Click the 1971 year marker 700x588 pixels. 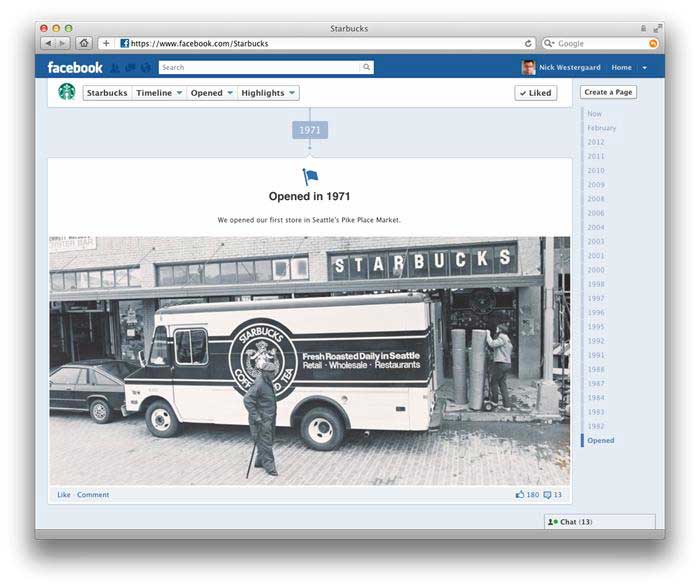point(310,130)
